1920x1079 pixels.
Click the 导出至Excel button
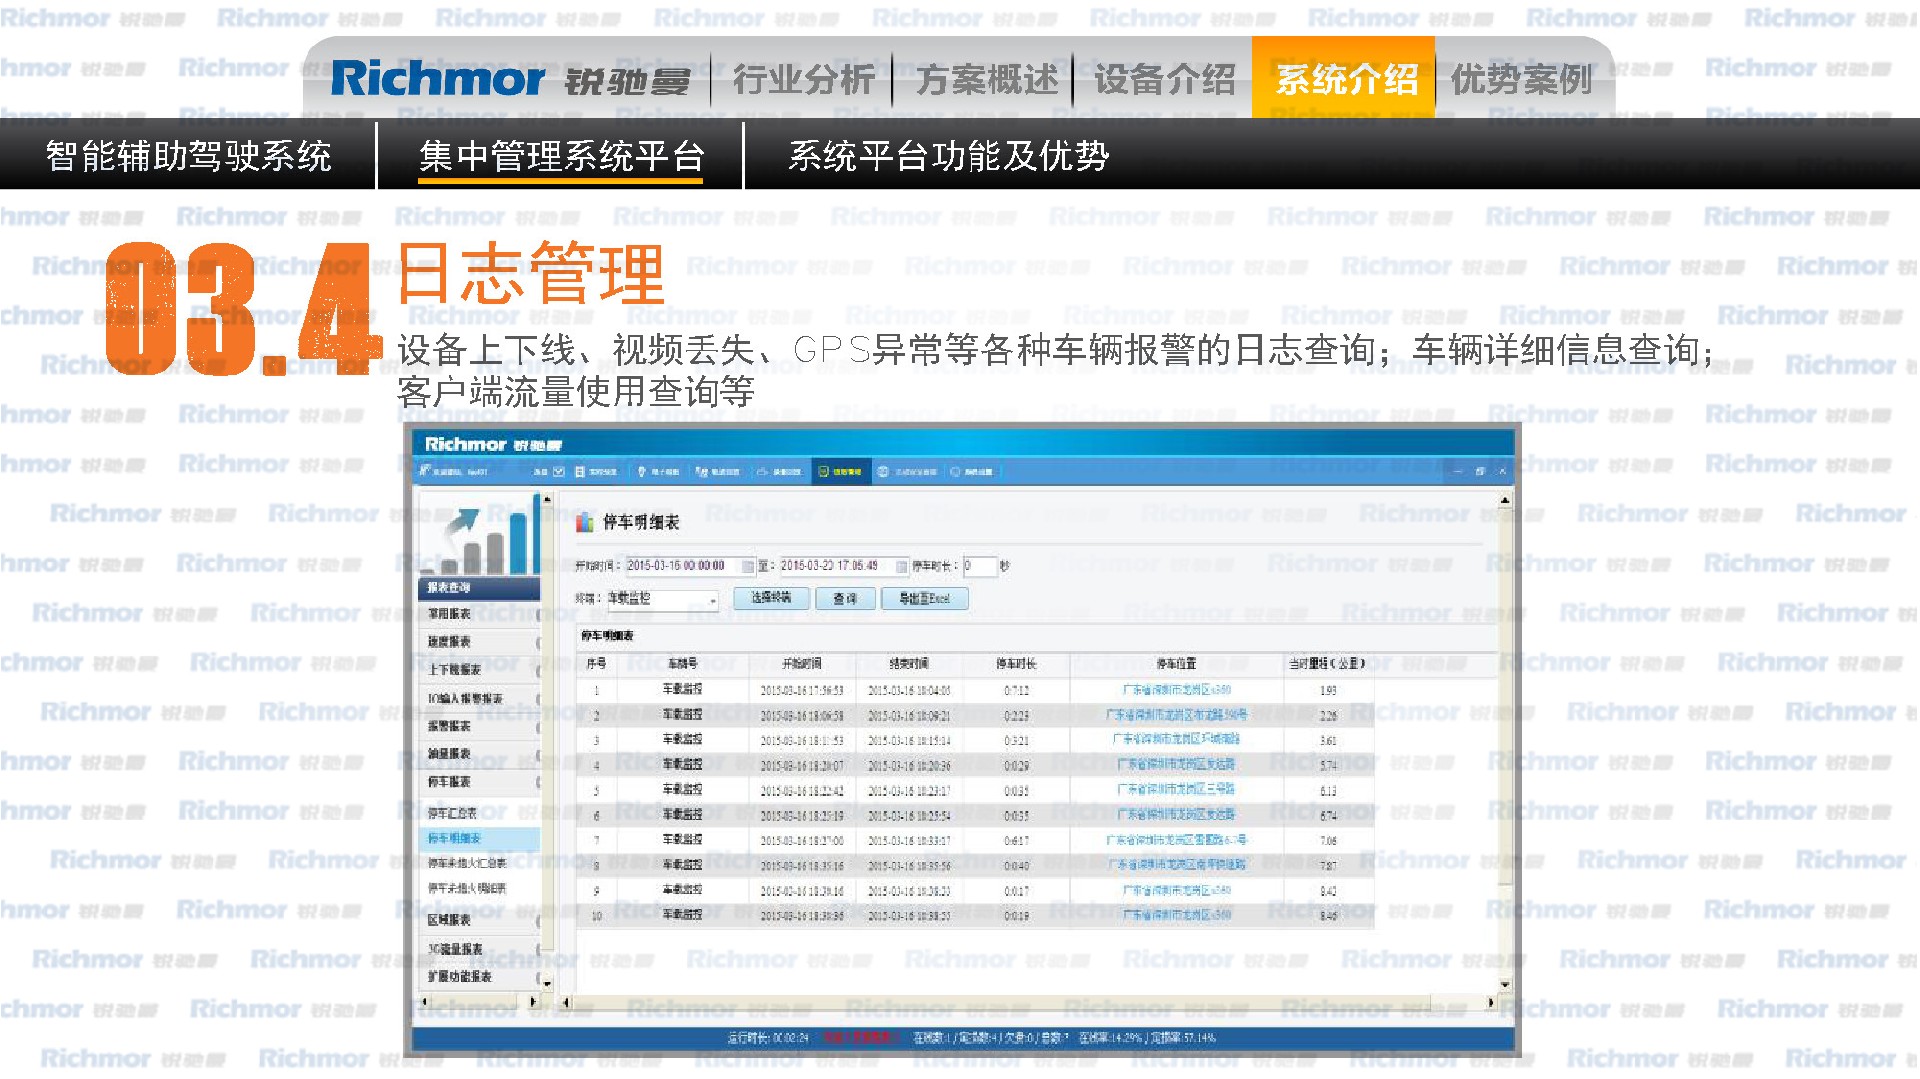coord(925,598)
